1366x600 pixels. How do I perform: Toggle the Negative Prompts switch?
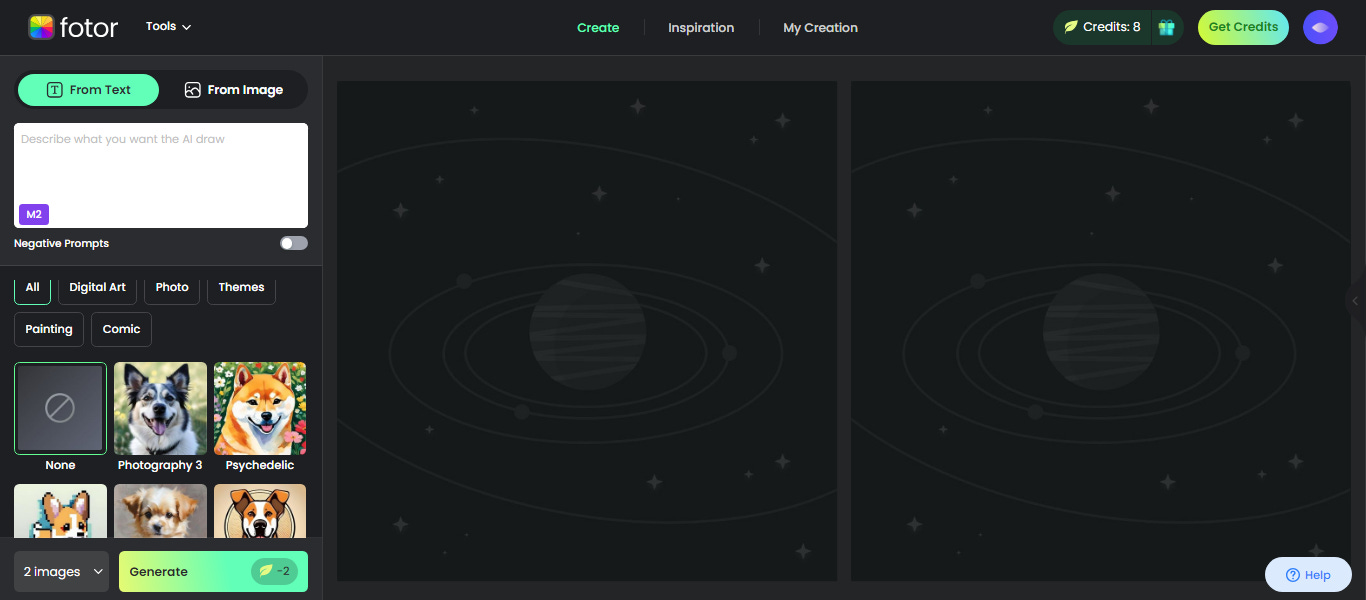[294, 243]
